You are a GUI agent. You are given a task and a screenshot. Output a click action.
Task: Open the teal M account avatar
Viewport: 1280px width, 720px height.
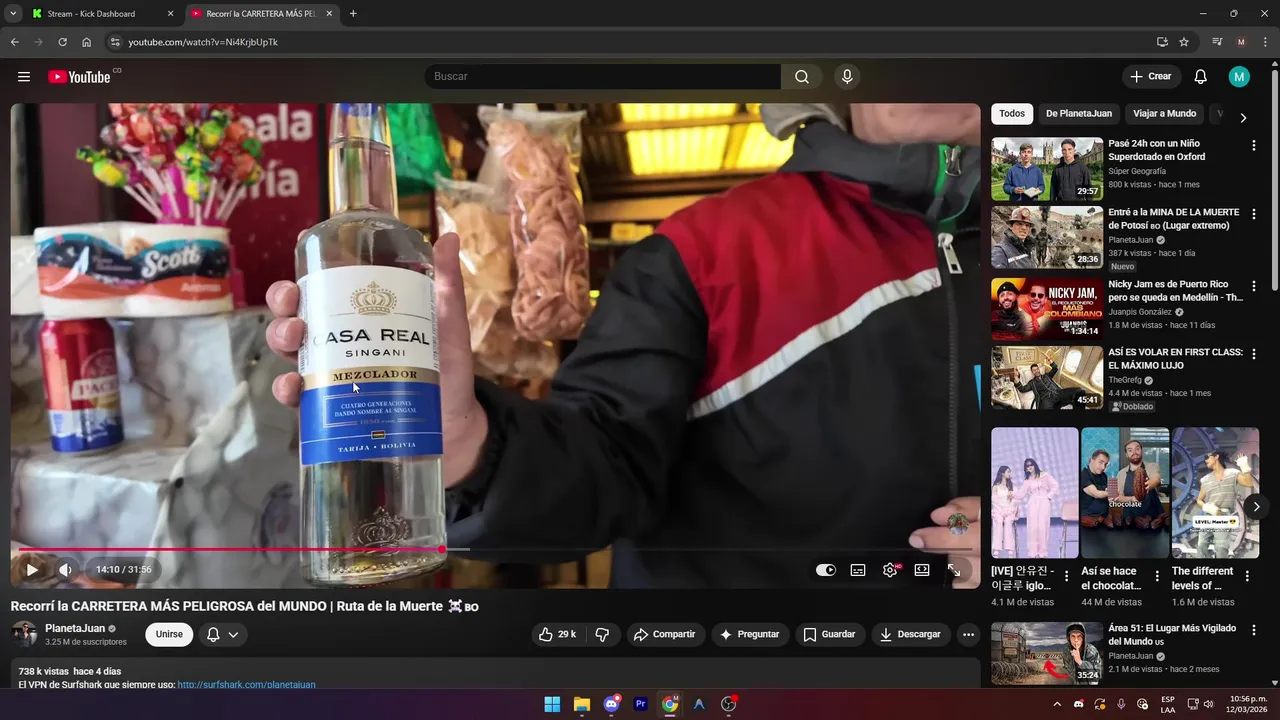1239,77
